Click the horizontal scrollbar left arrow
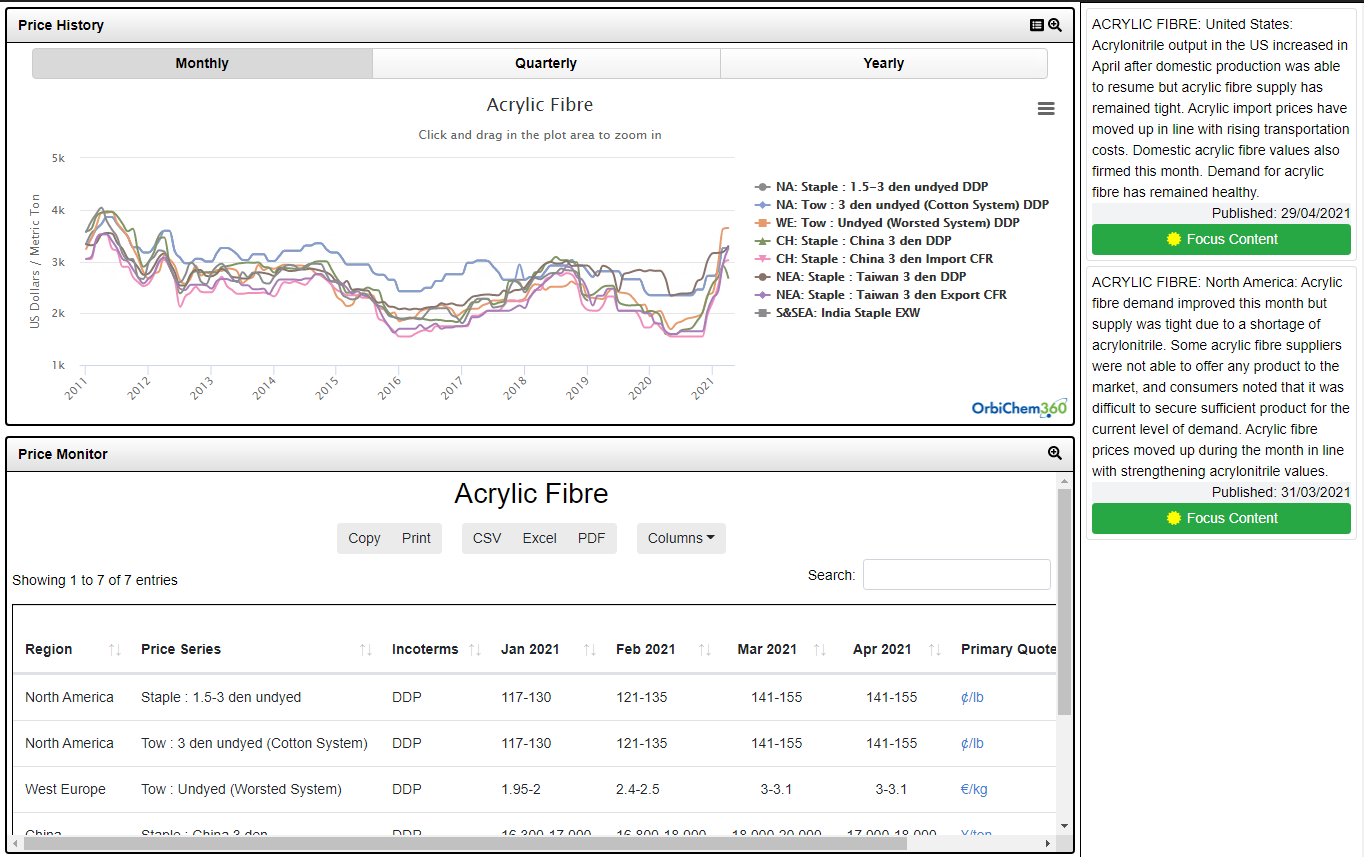The width and height of the screenshot is (1364, 857). [15, 843]
